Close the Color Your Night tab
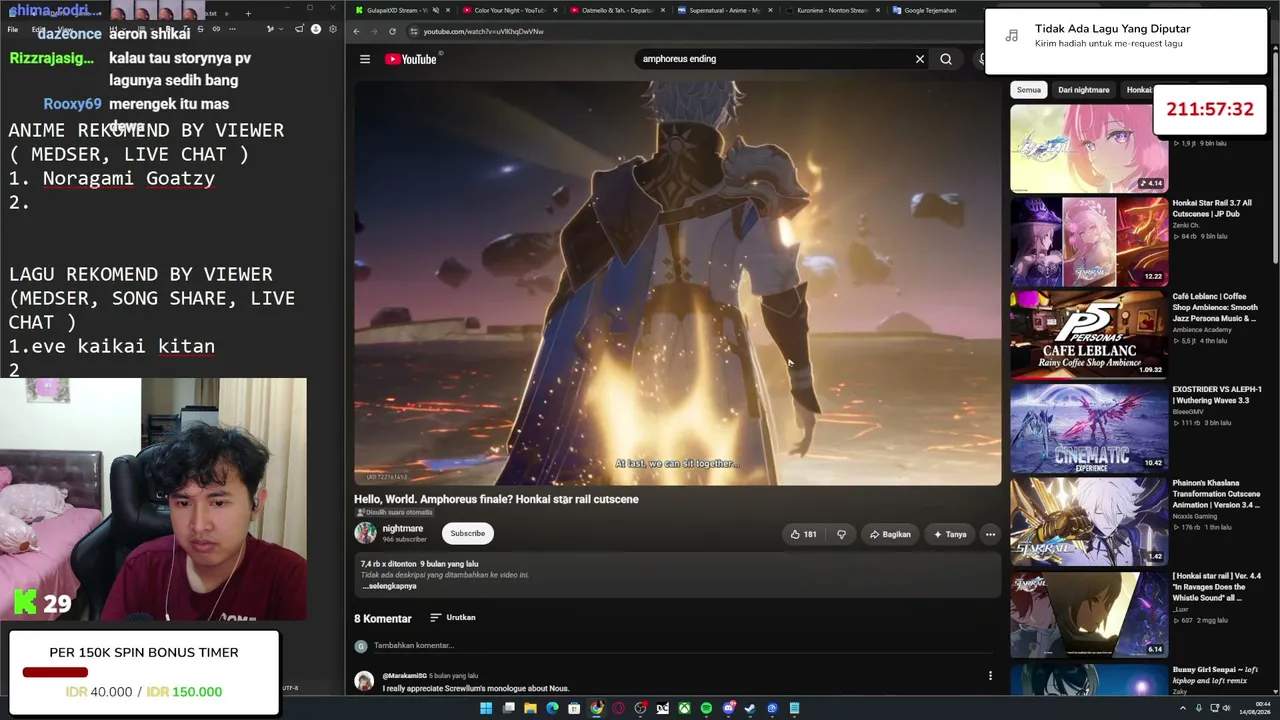The image size is (1280, 720). 555,10
